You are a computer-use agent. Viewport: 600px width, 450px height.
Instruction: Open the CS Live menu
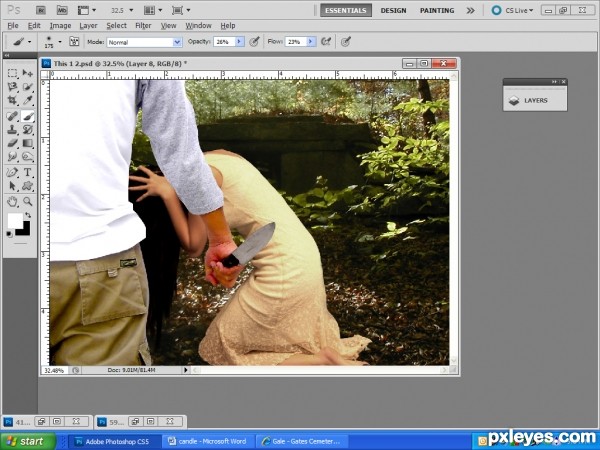[x=513, y=10]
